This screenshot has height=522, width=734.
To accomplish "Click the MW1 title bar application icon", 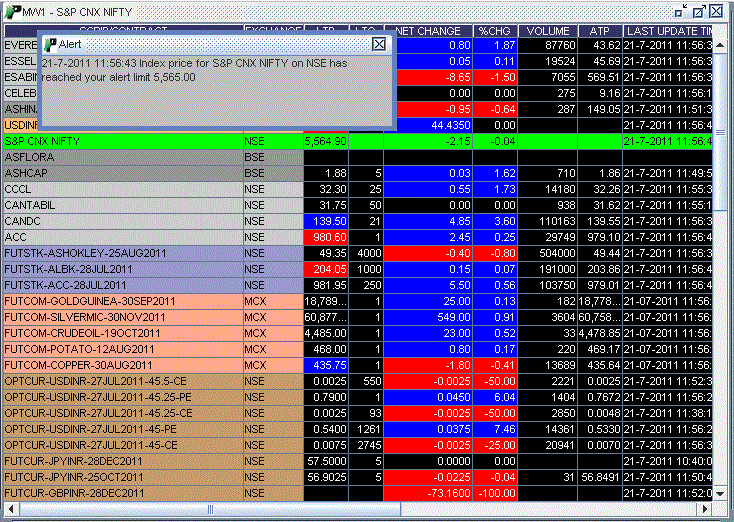I will (10, 10).
